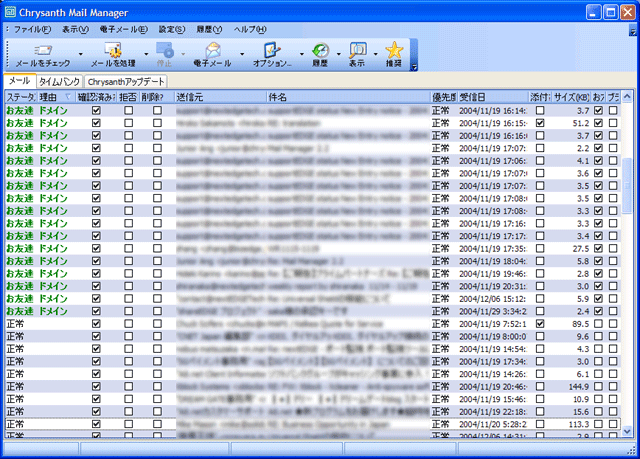The width and height of the screenshot is (640, 459).
Task: Click the menu bar overflow arrow at right
Action: coord(633,32)
